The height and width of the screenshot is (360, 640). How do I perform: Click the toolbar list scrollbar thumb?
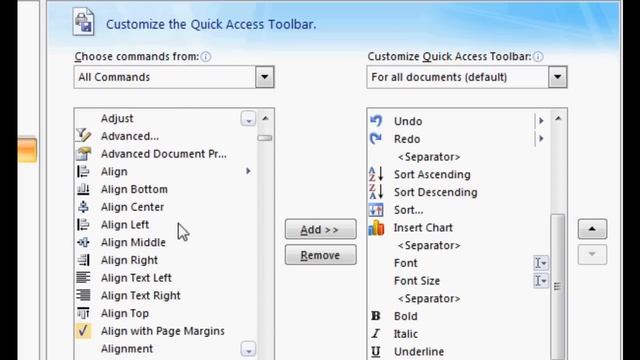tap(558, 287)
